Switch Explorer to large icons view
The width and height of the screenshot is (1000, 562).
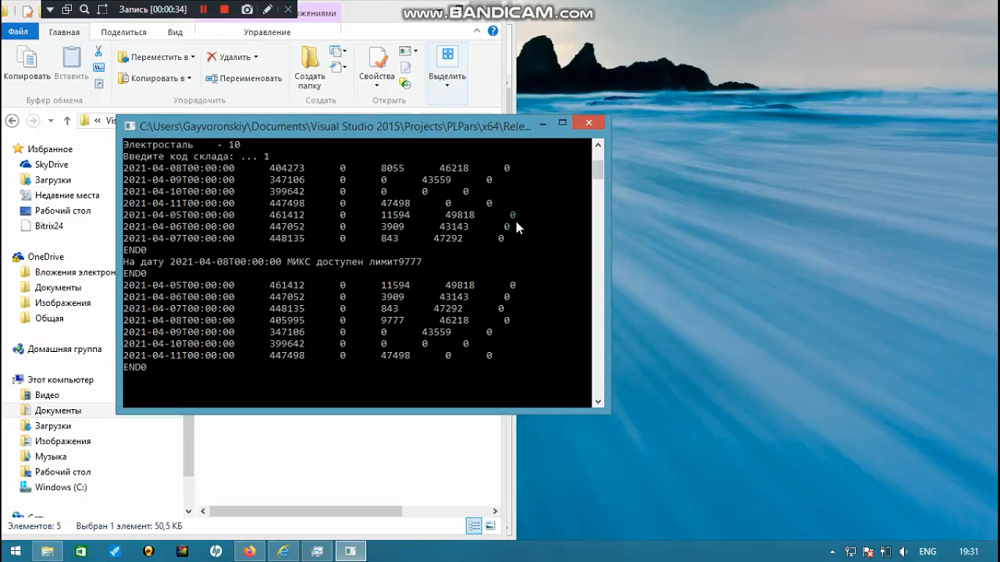point(490,526)
